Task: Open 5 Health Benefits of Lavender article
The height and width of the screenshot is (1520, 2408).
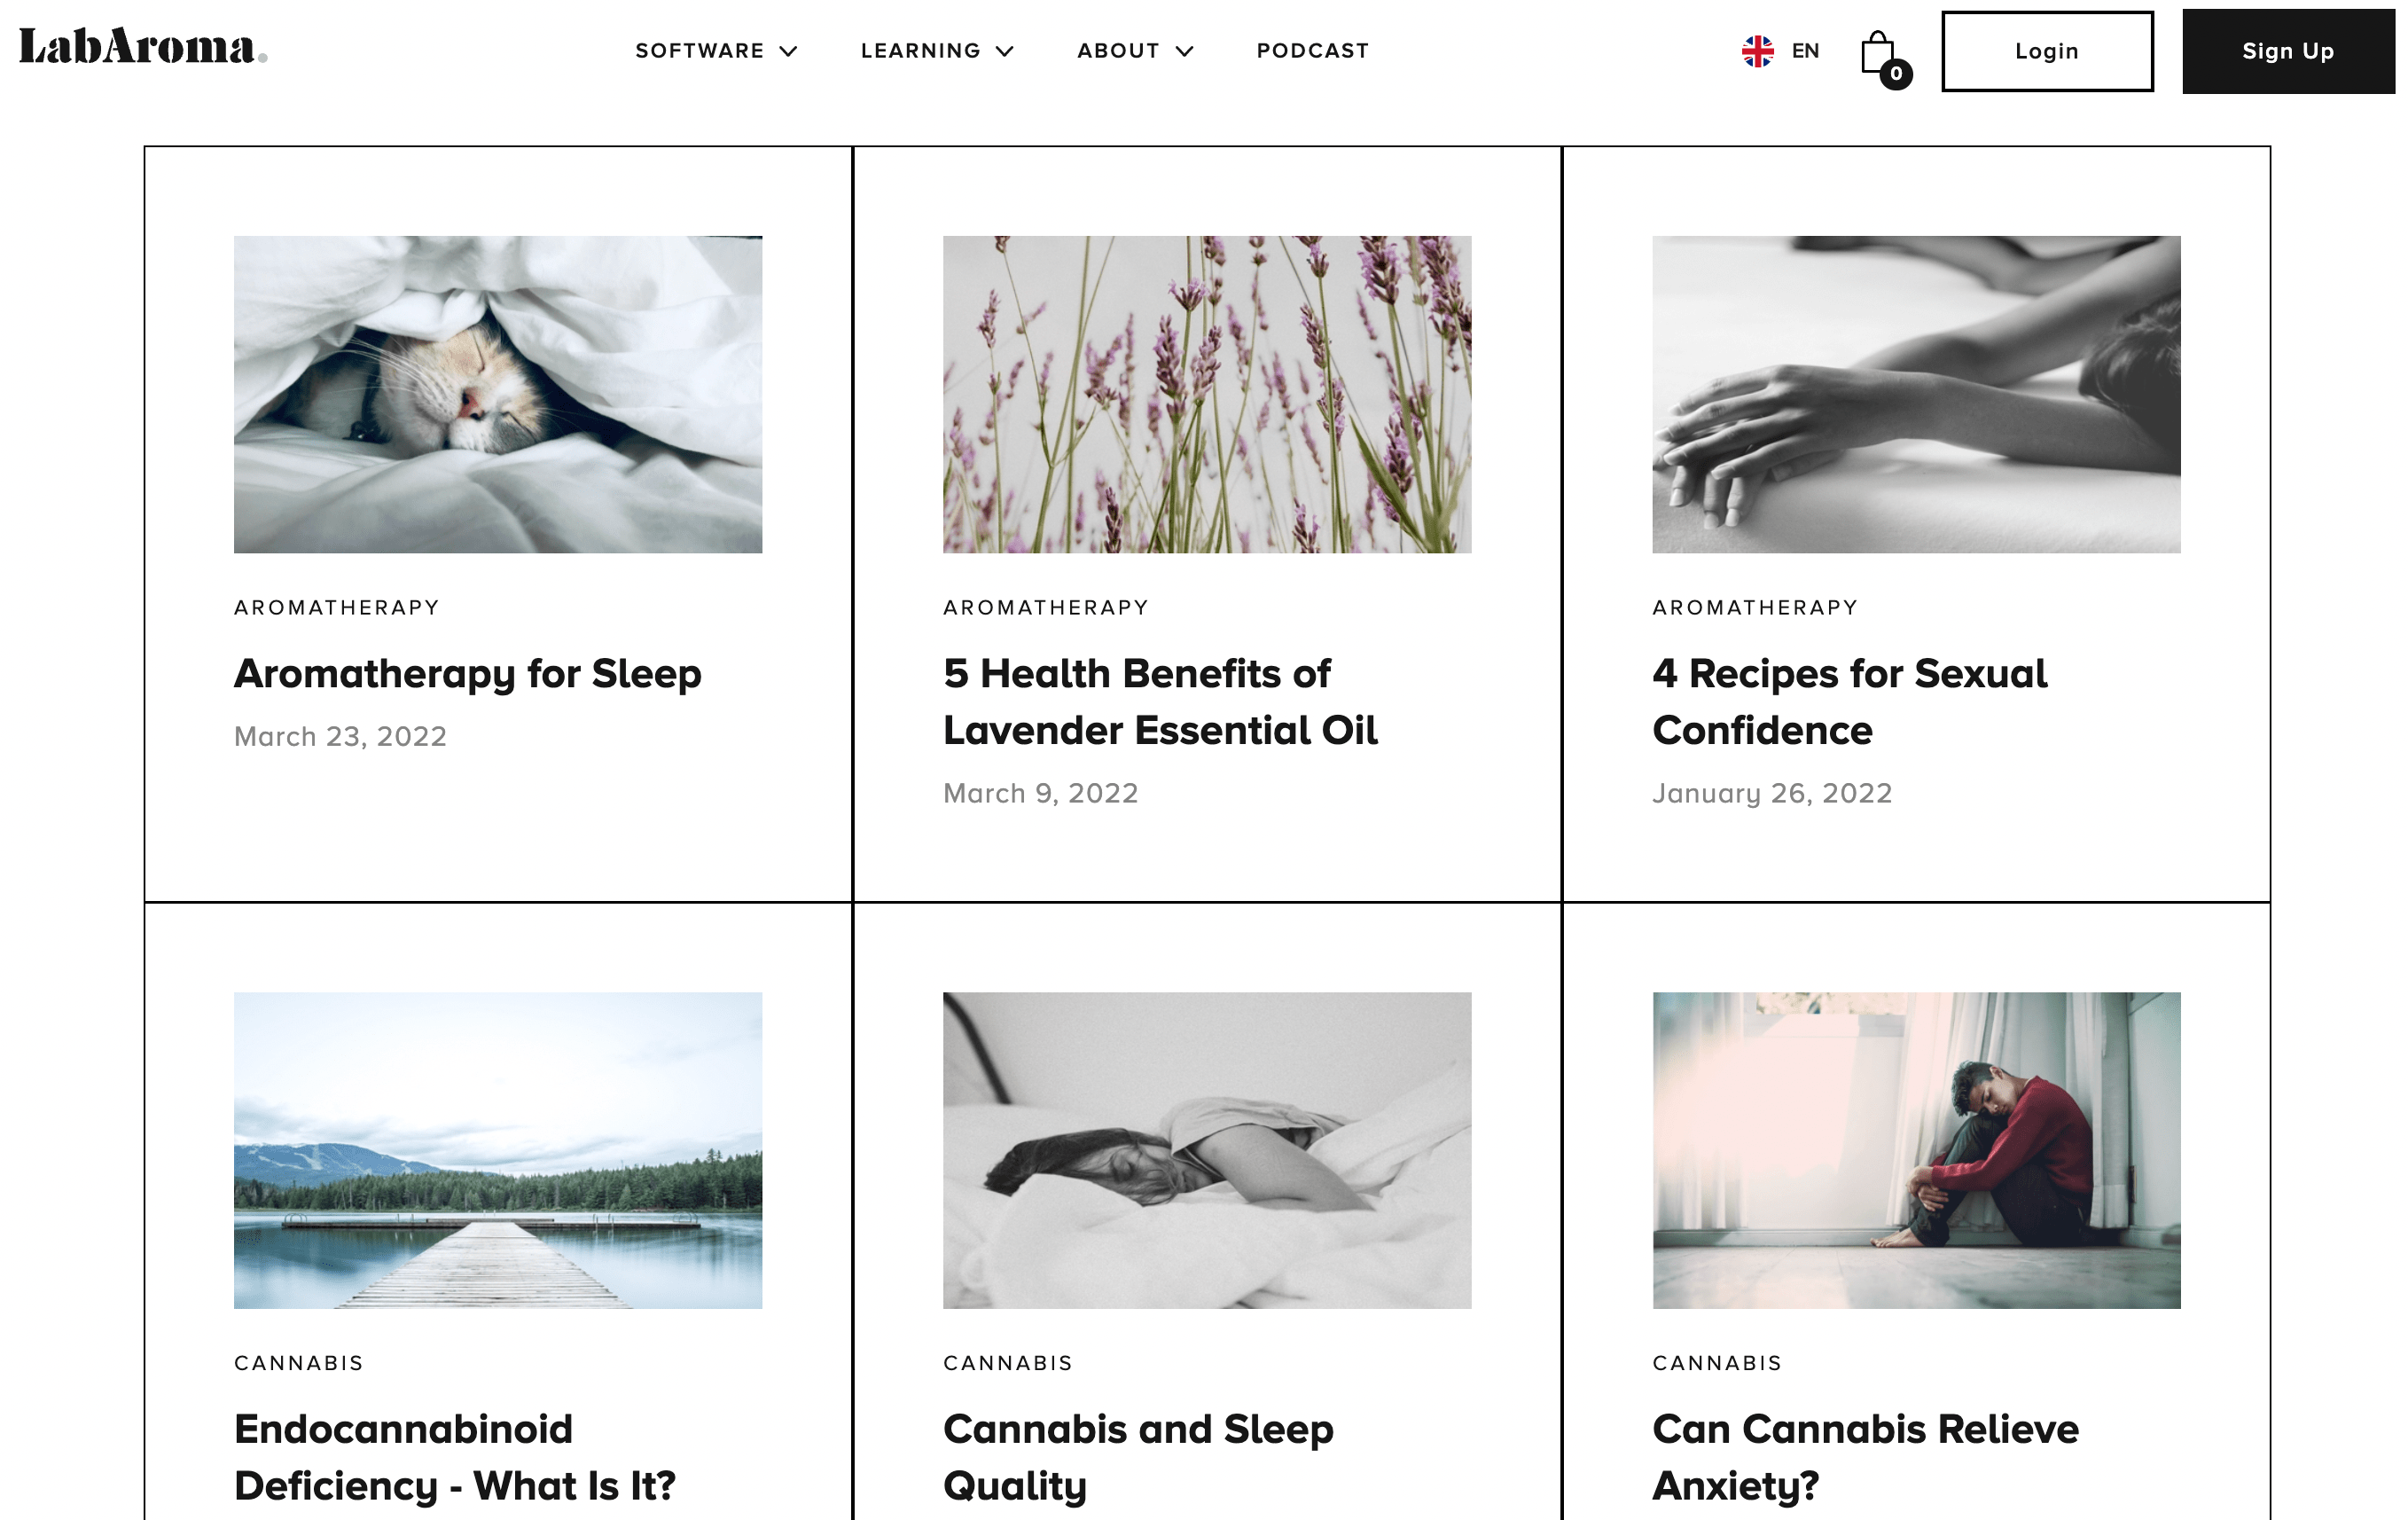Action: click(1160, 702)
